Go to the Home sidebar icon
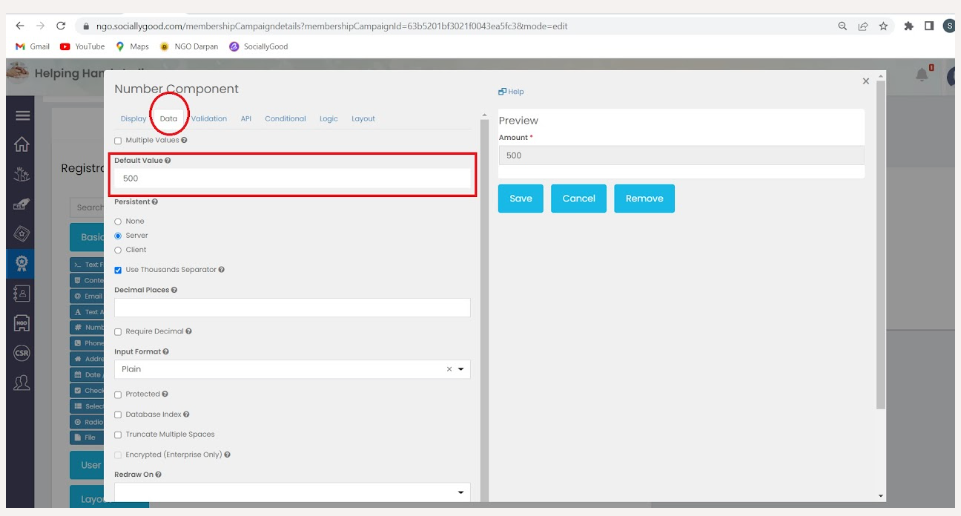 click(21, 145)
